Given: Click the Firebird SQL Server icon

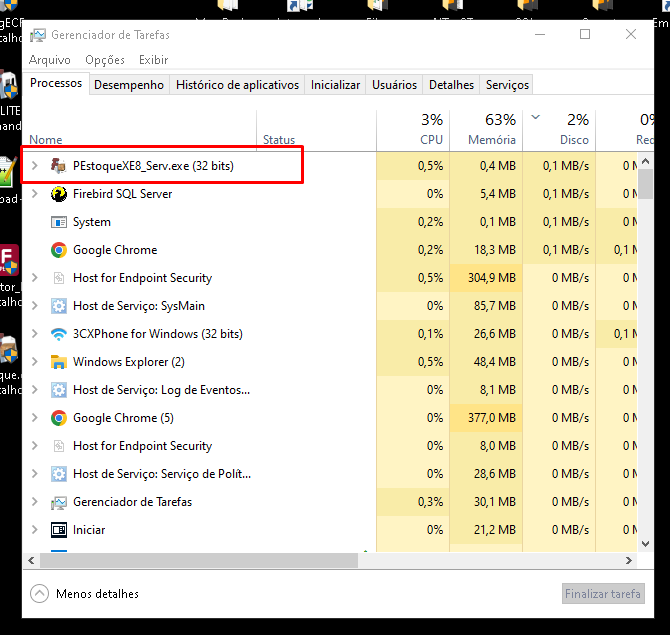Looking at the screenshot, I should coord(59,194).
